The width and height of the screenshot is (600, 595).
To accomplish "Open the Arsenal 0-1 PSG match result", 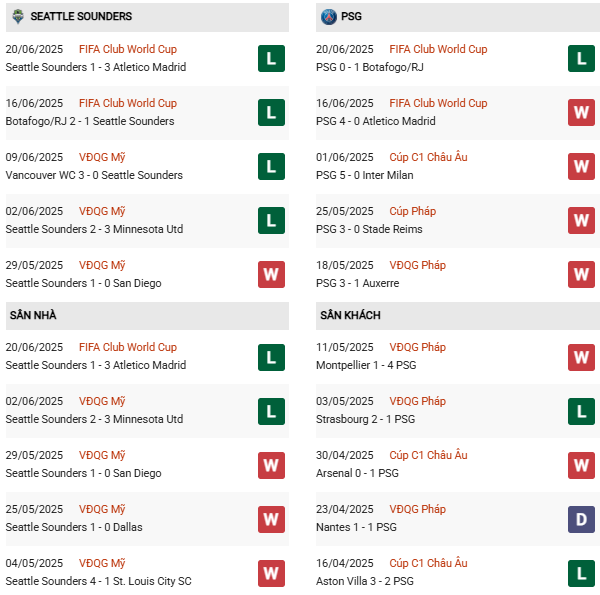I will [x=357, y=473].
